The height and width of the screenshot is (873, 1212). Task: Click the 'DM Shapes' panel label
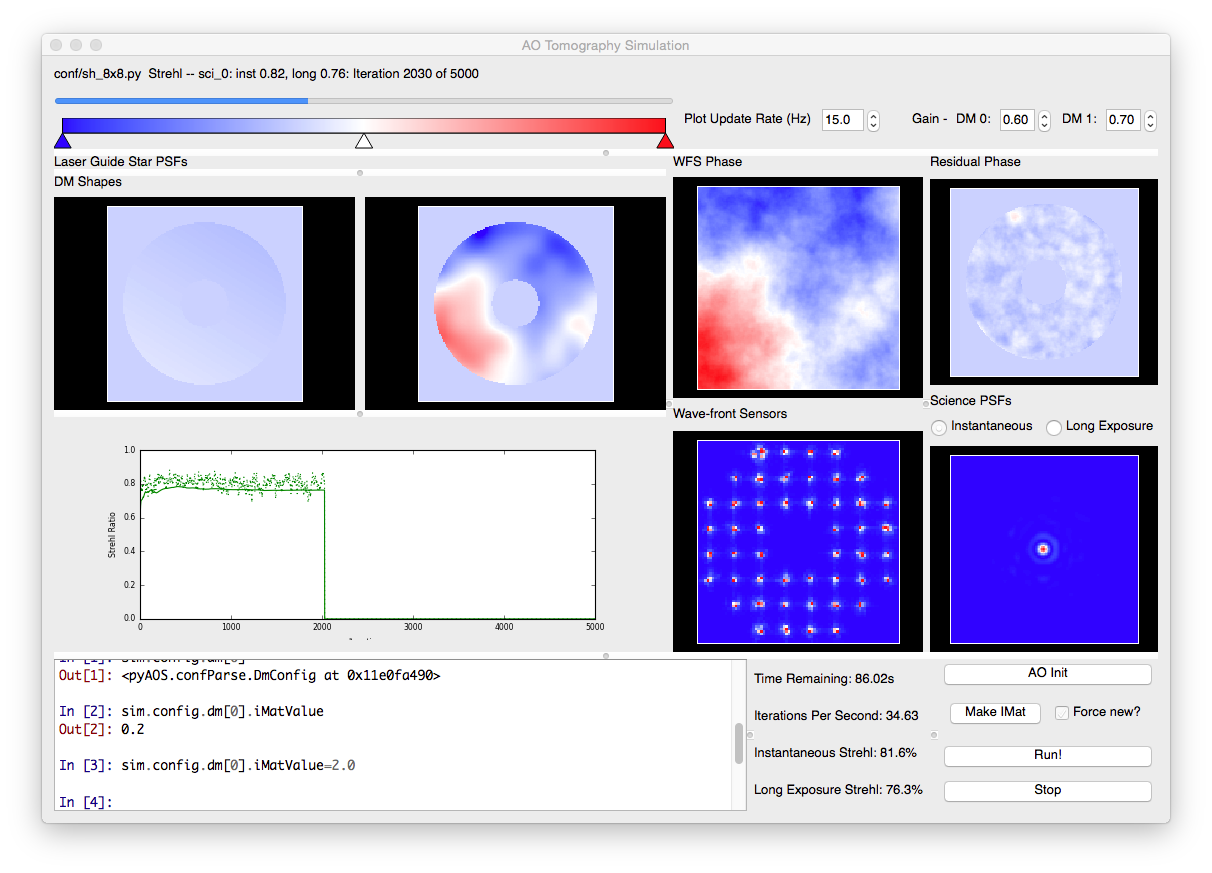(x=88, y=182)
